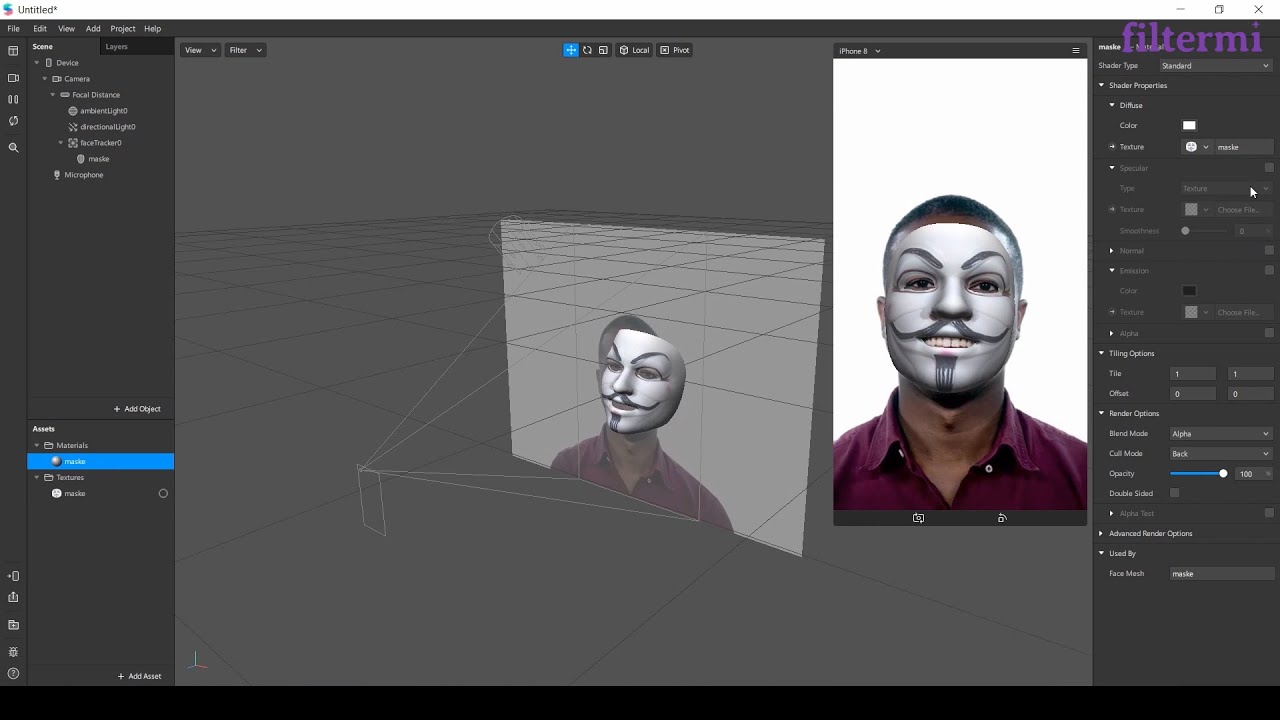
Task: Open simulator hamburger menu
Action: (x=1076, y=51)
